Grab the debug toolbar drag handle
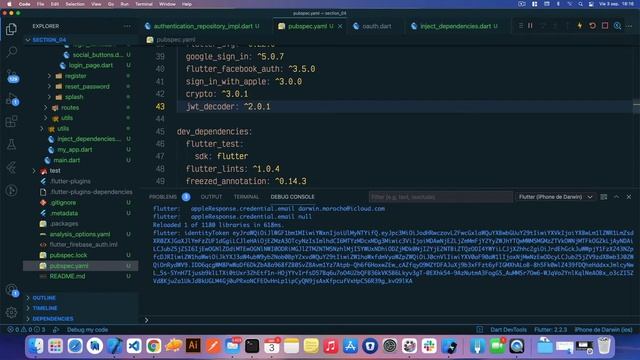640x360 pixels. click(520, 26)
